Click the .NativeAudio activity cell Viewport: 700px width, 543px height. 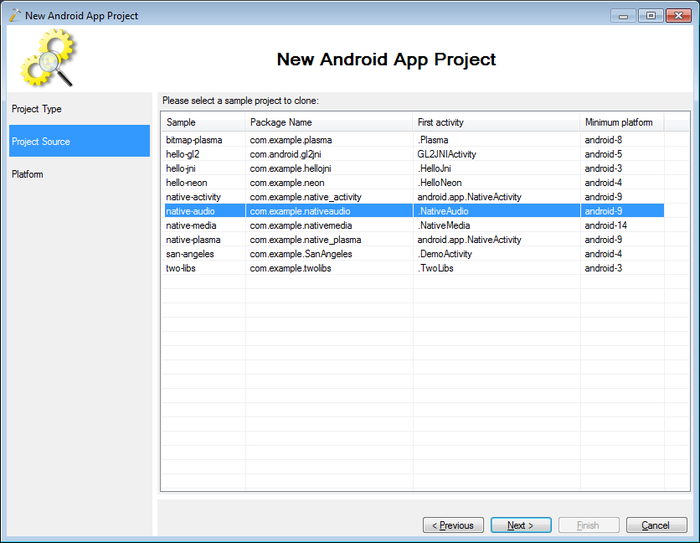[443, 211]
